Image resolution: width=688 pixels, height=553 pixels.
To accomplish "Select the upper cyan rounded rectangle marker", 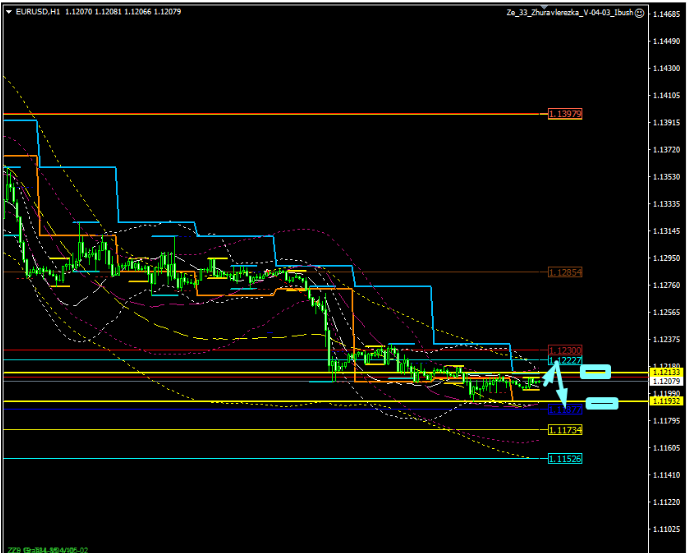I will tap(596, 372).
